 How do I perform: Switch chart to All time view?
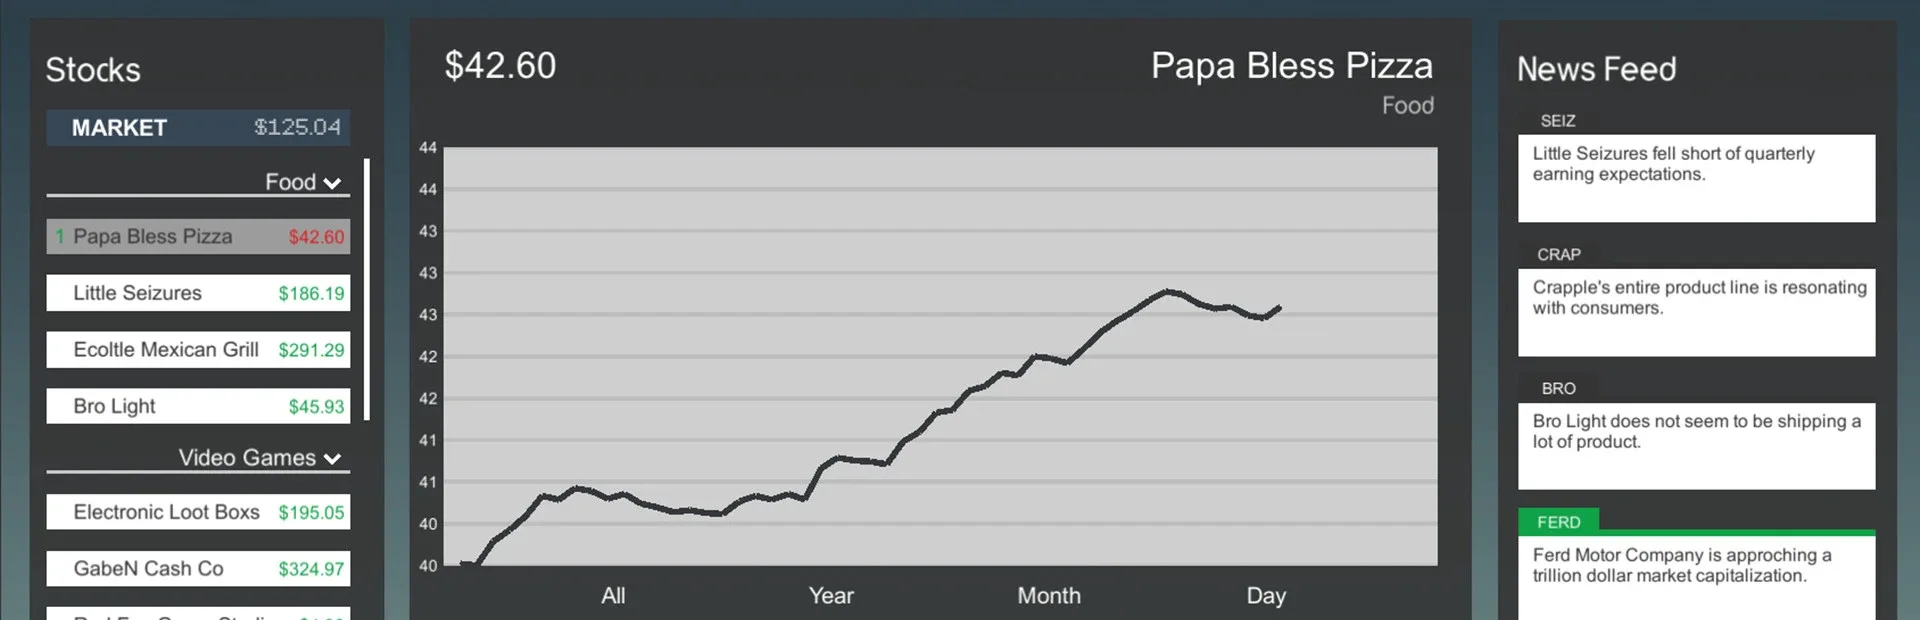(x=613, y=595)
